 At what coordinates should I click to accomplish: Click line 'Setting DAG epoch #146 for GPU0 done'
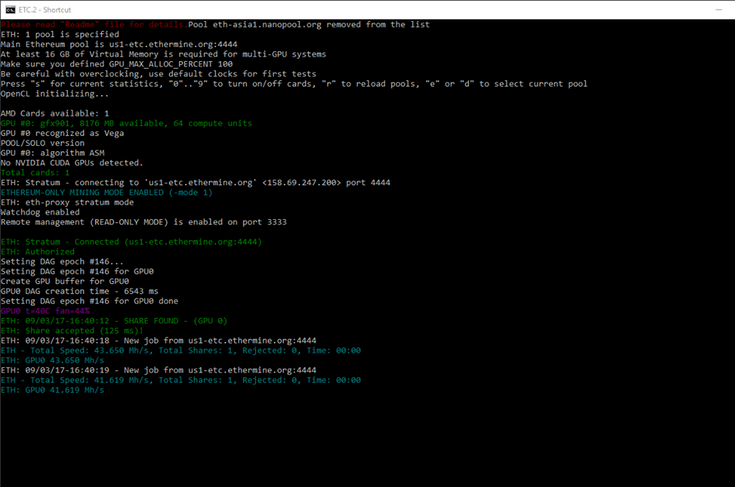pos(90,301)
